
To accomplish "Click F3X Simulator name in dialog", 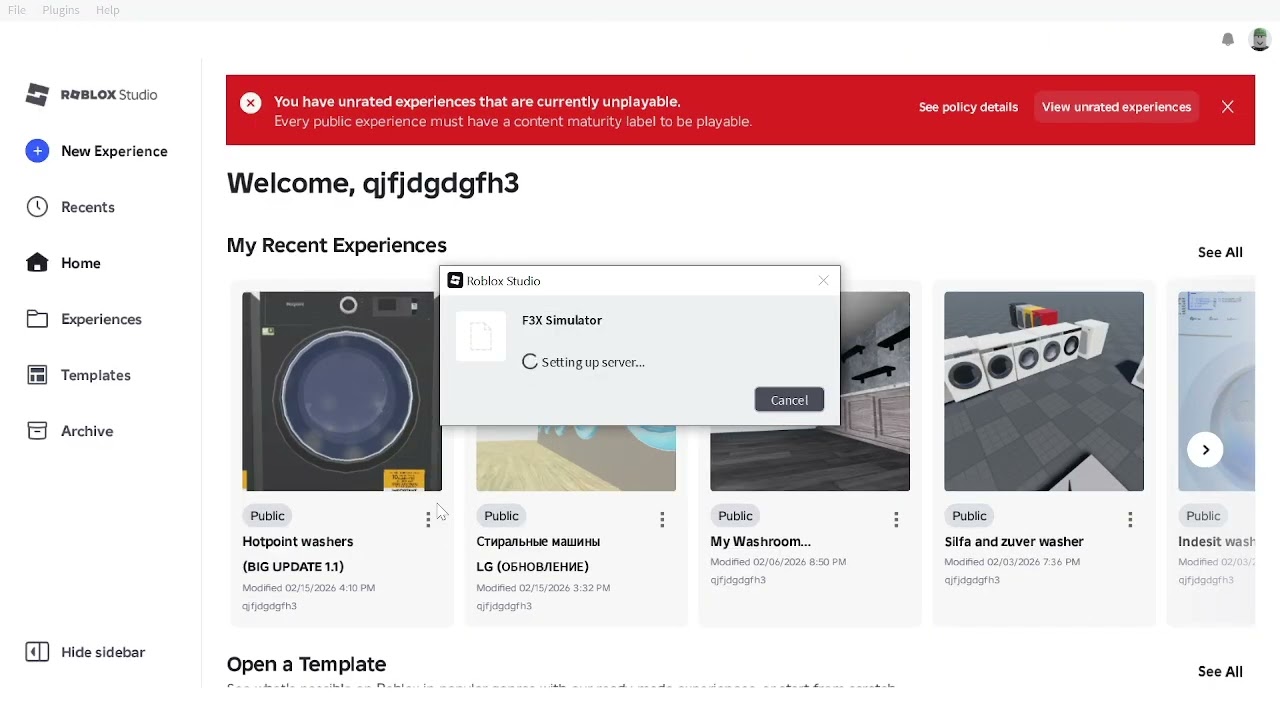I will pyautogui.click(x=562, y=320).
